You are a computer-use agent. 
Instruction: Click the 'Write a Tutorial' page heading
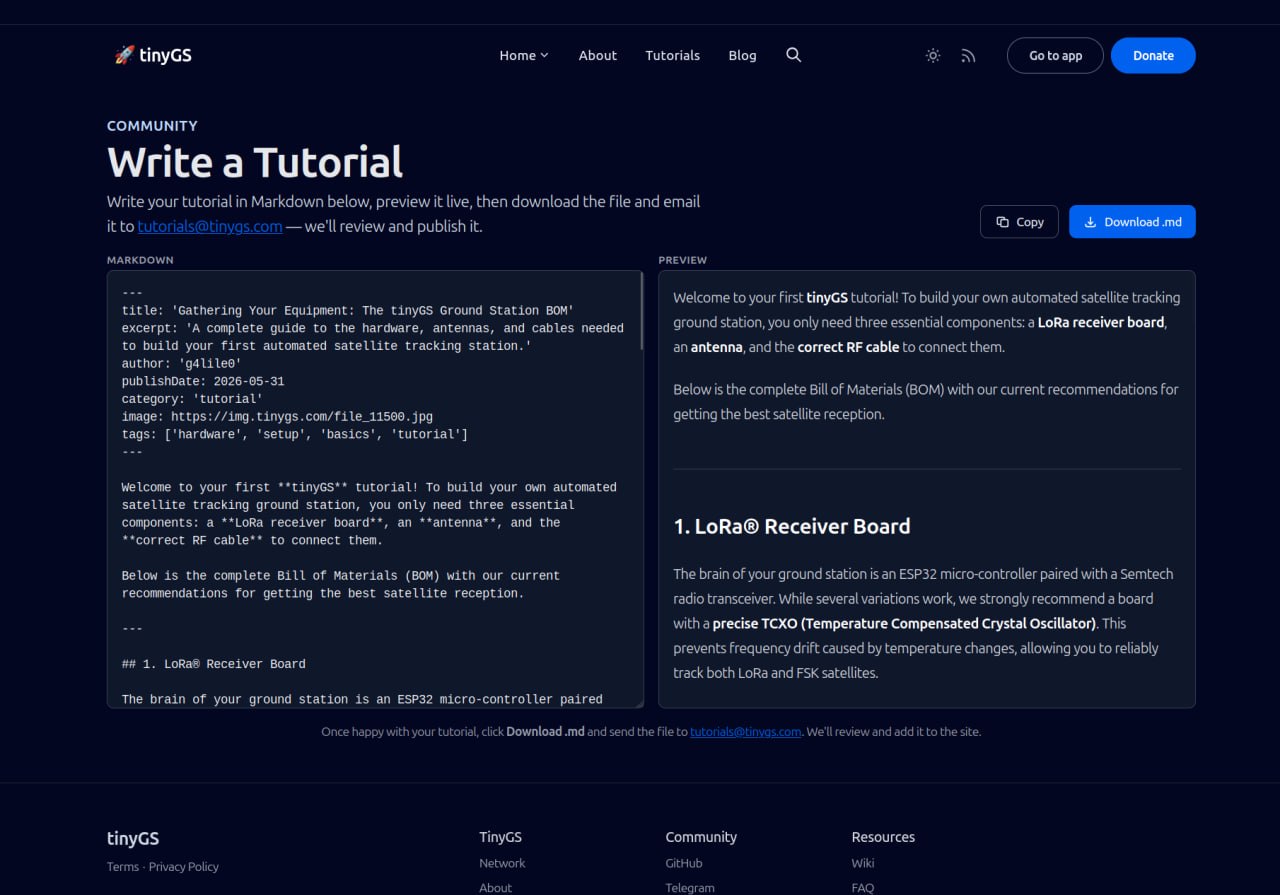(255, 162)
